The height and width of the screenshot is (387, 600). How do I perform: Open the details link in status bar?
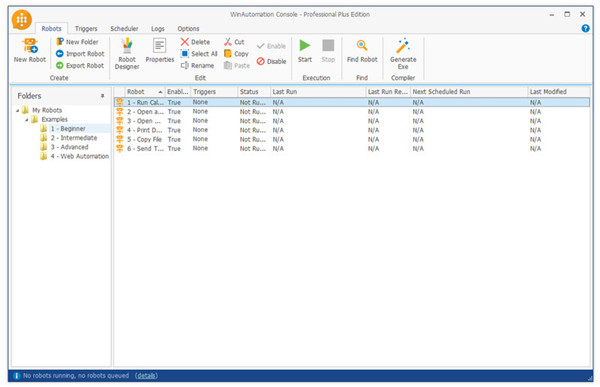tap(146, 376)
